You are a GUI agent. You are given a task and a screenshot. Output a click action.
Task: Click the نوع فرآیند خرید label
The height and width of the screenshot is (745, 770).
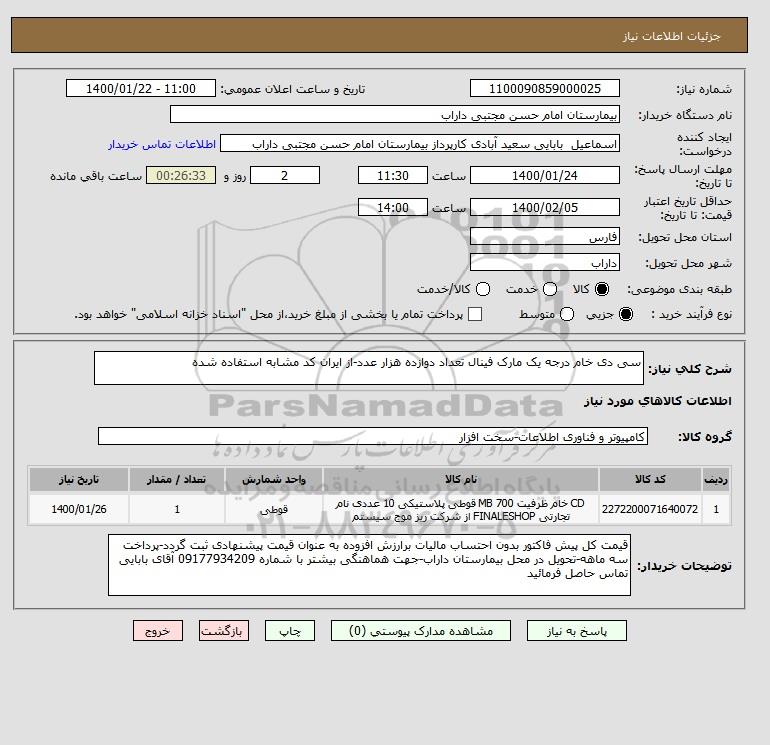point(691,314)
